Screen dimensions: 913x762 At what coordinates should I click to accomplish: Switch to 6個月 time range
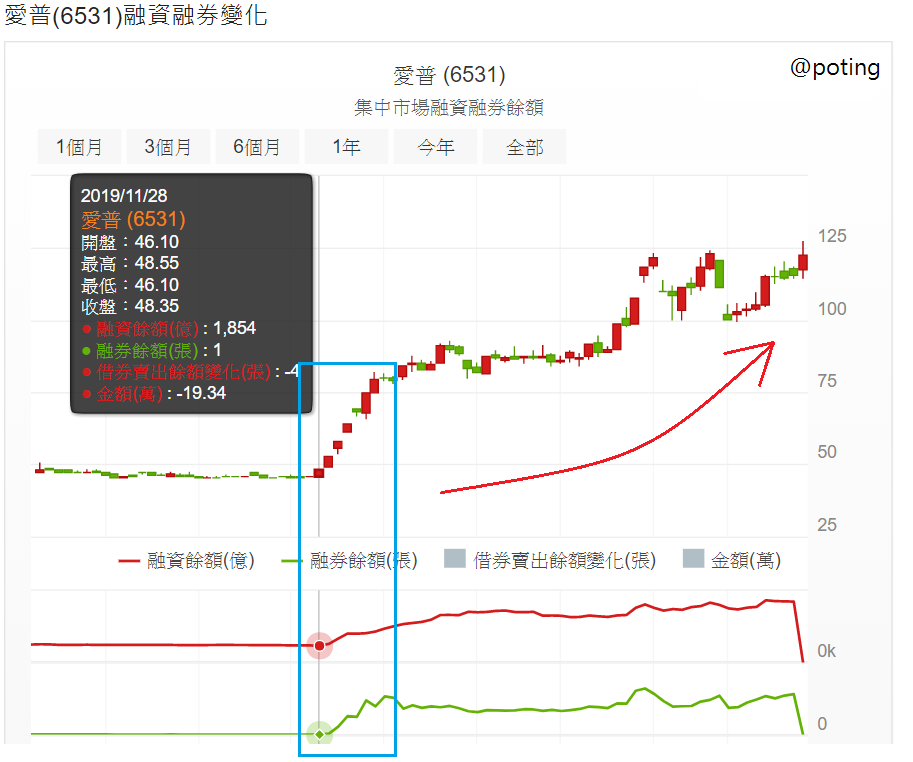tap(257, 147)
